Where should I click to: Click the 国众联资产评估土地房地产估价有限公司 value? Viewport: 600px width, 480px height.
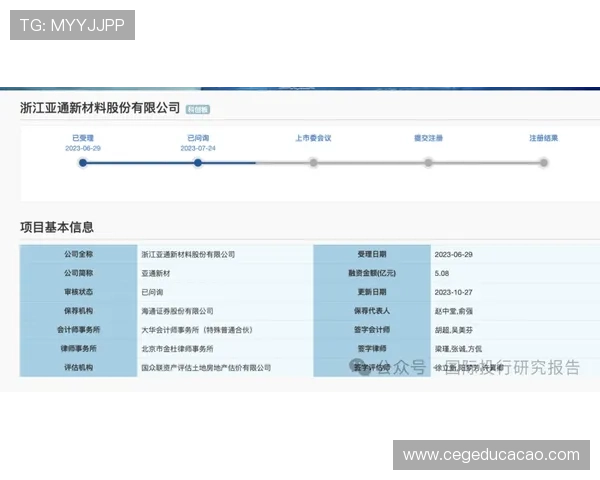206,367
